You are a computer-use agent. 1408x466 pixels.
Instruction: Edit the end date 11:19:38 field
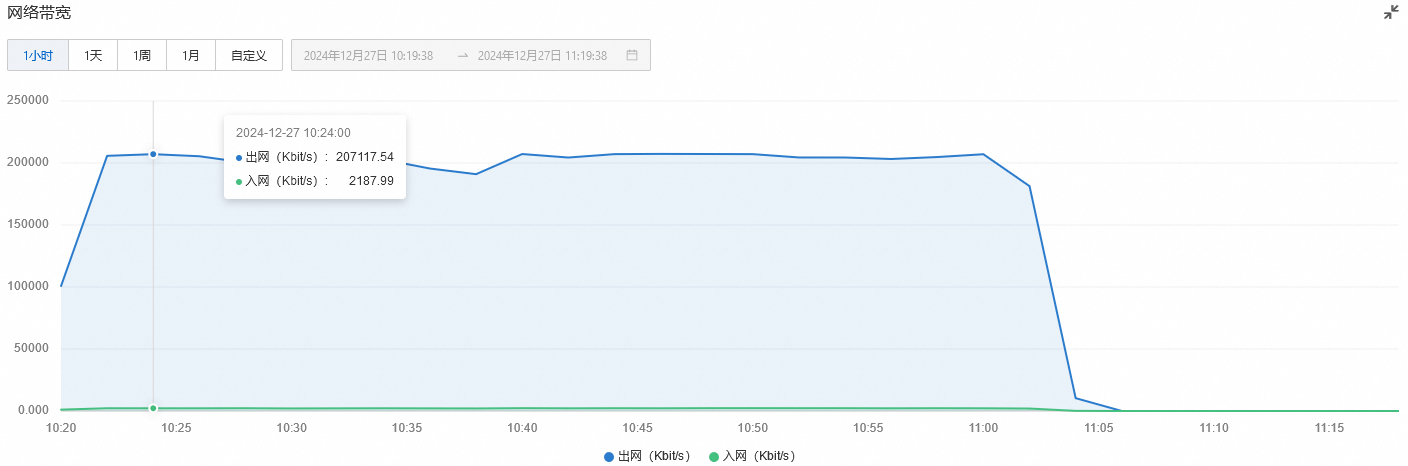coord(542,56)
